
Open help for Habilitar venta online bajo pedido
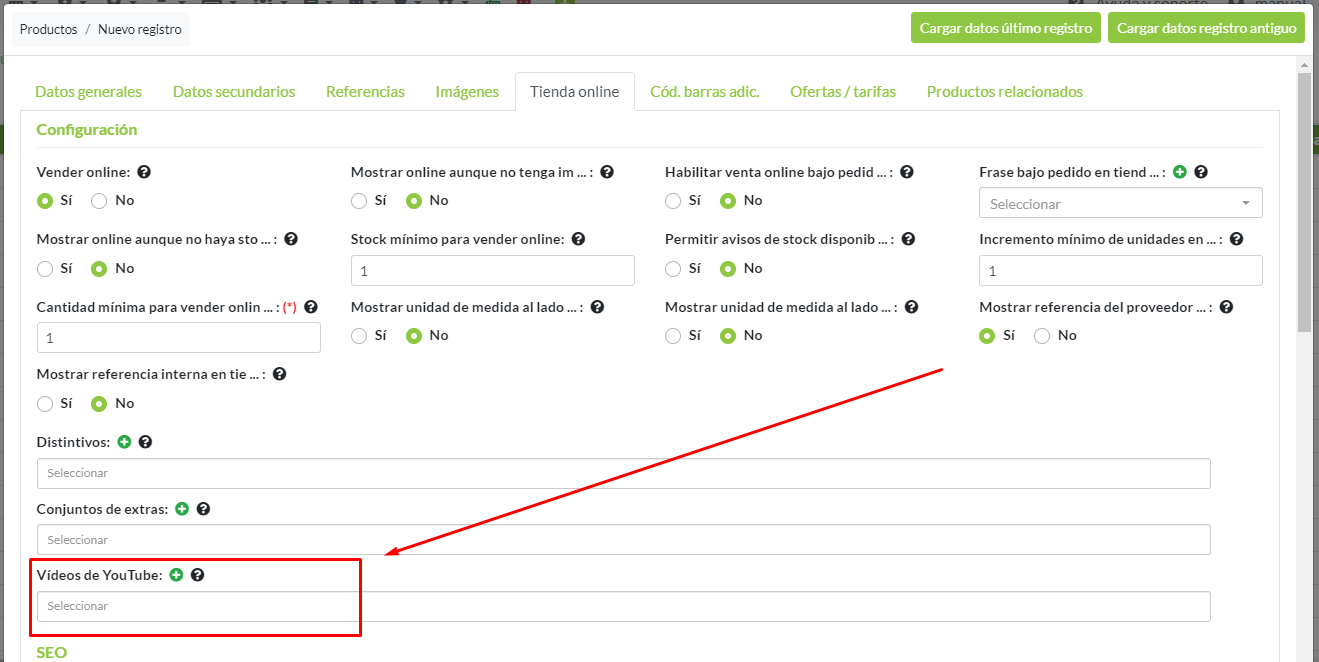tap(906, 171)
